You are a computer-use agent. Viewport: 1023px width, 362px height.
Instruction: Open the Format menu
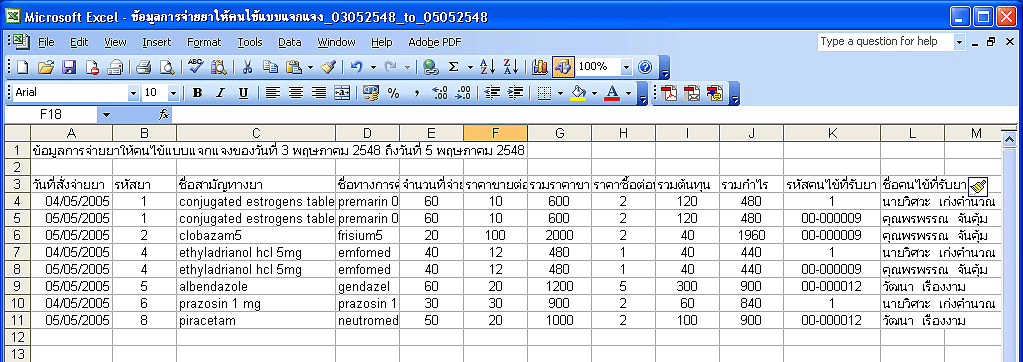pos(204,42)
